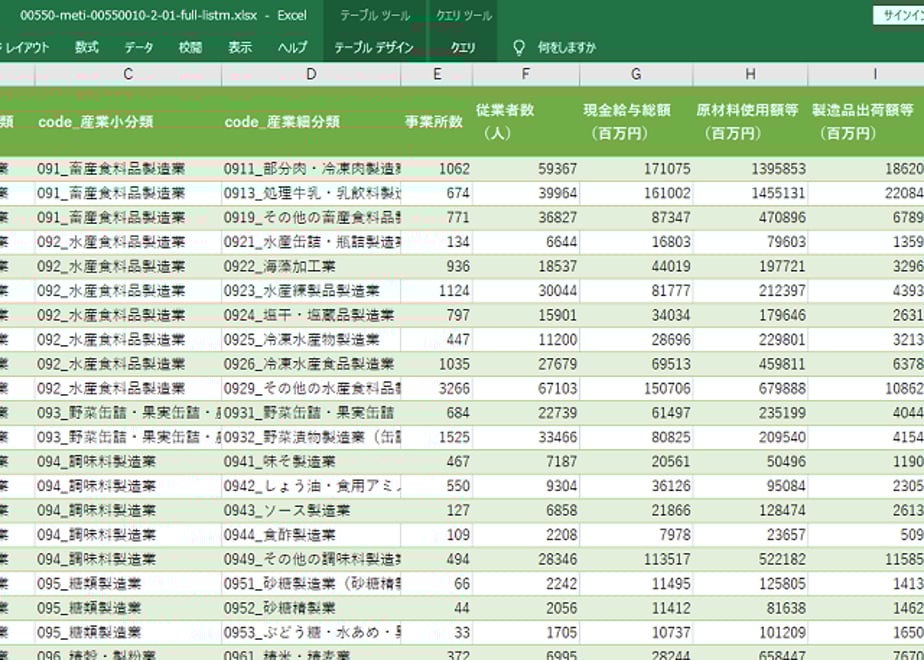Viewport: 924px width, 660px height.
Task: Switch to the 表示 tab
Action: click(240, 48)
